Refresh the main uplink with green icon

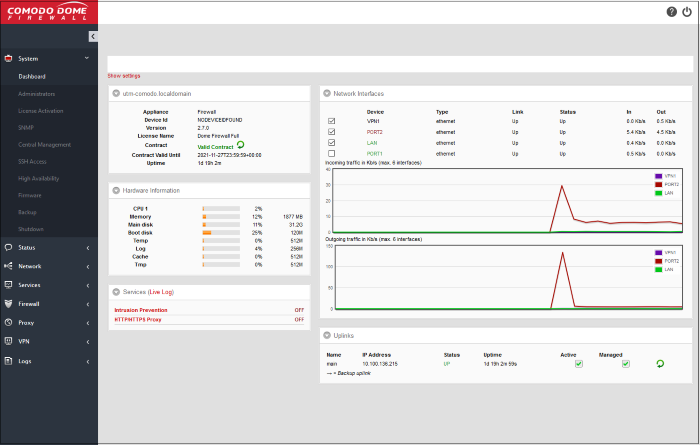(659, 364)
